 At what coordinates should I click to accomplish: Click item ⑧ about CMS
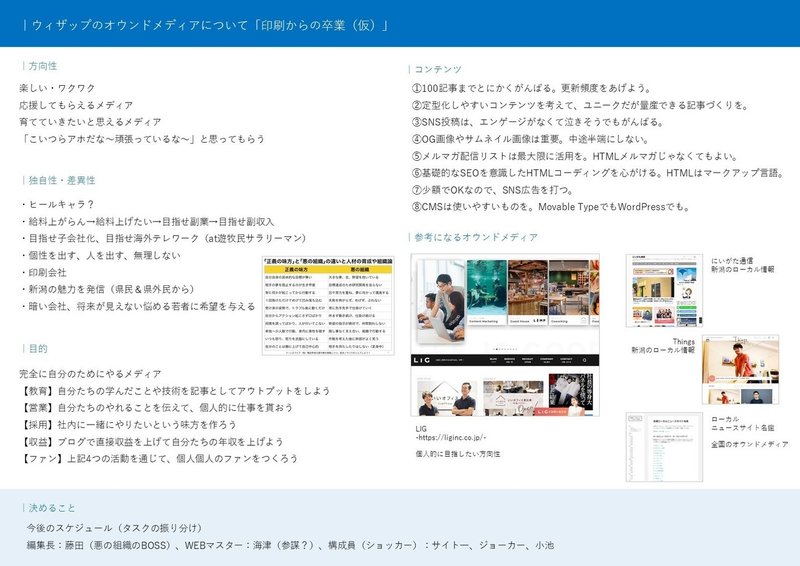click(551, 207)
